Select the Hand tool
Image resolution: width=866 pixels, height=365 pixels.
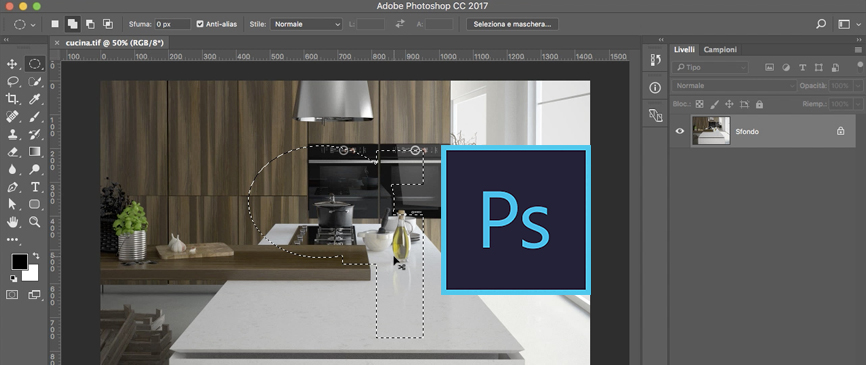[x=12, y=222]
